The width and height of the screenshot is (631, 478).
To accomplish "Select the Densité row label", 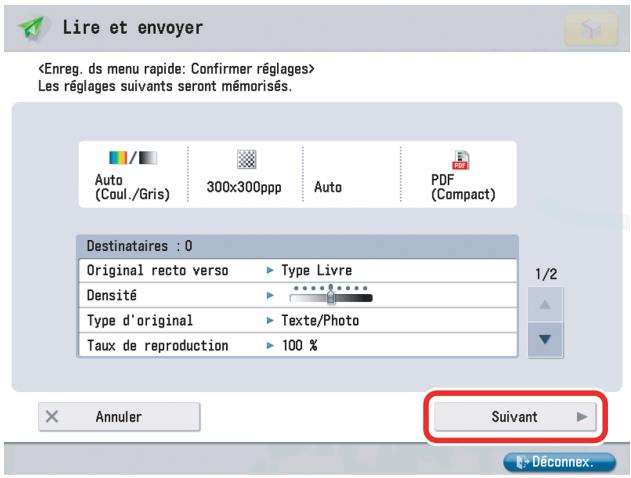I will pos(111,296).
